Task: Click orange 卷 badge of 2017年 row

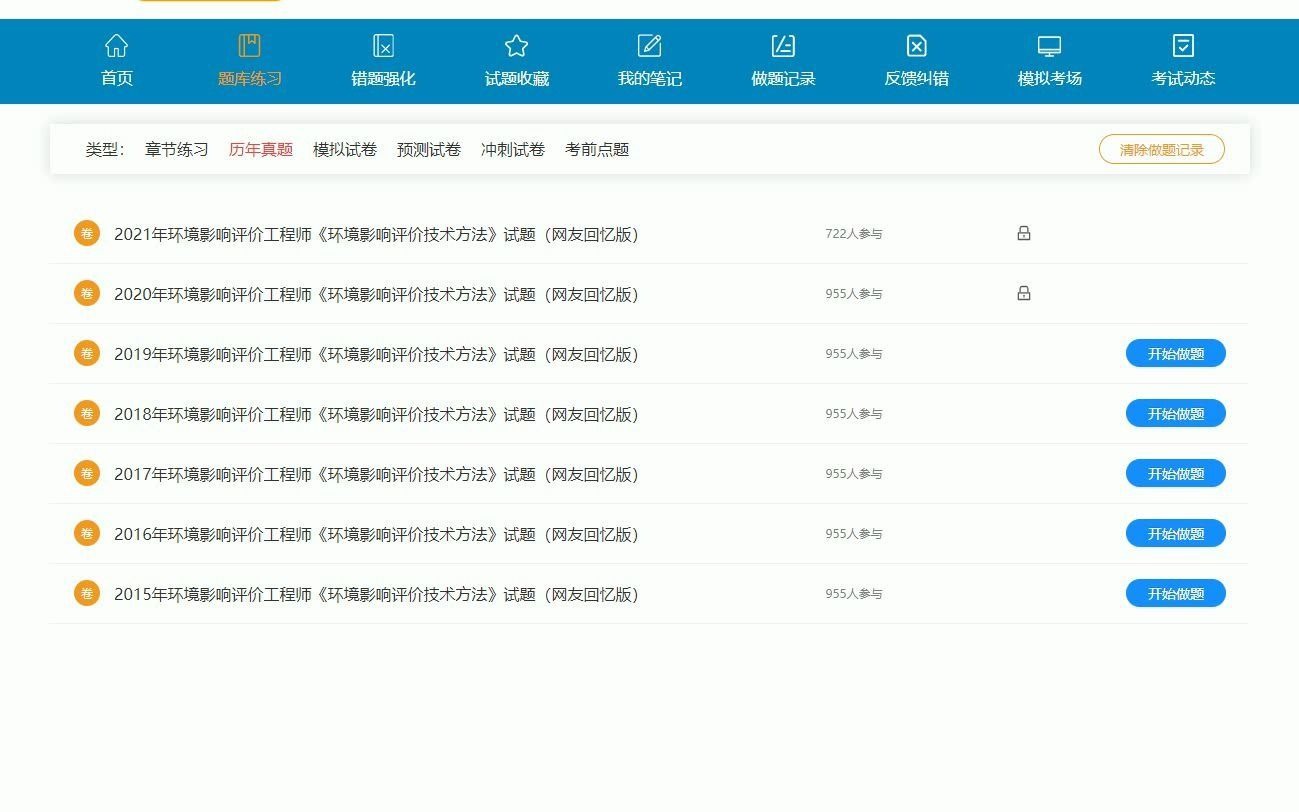Action: point(87,473)
